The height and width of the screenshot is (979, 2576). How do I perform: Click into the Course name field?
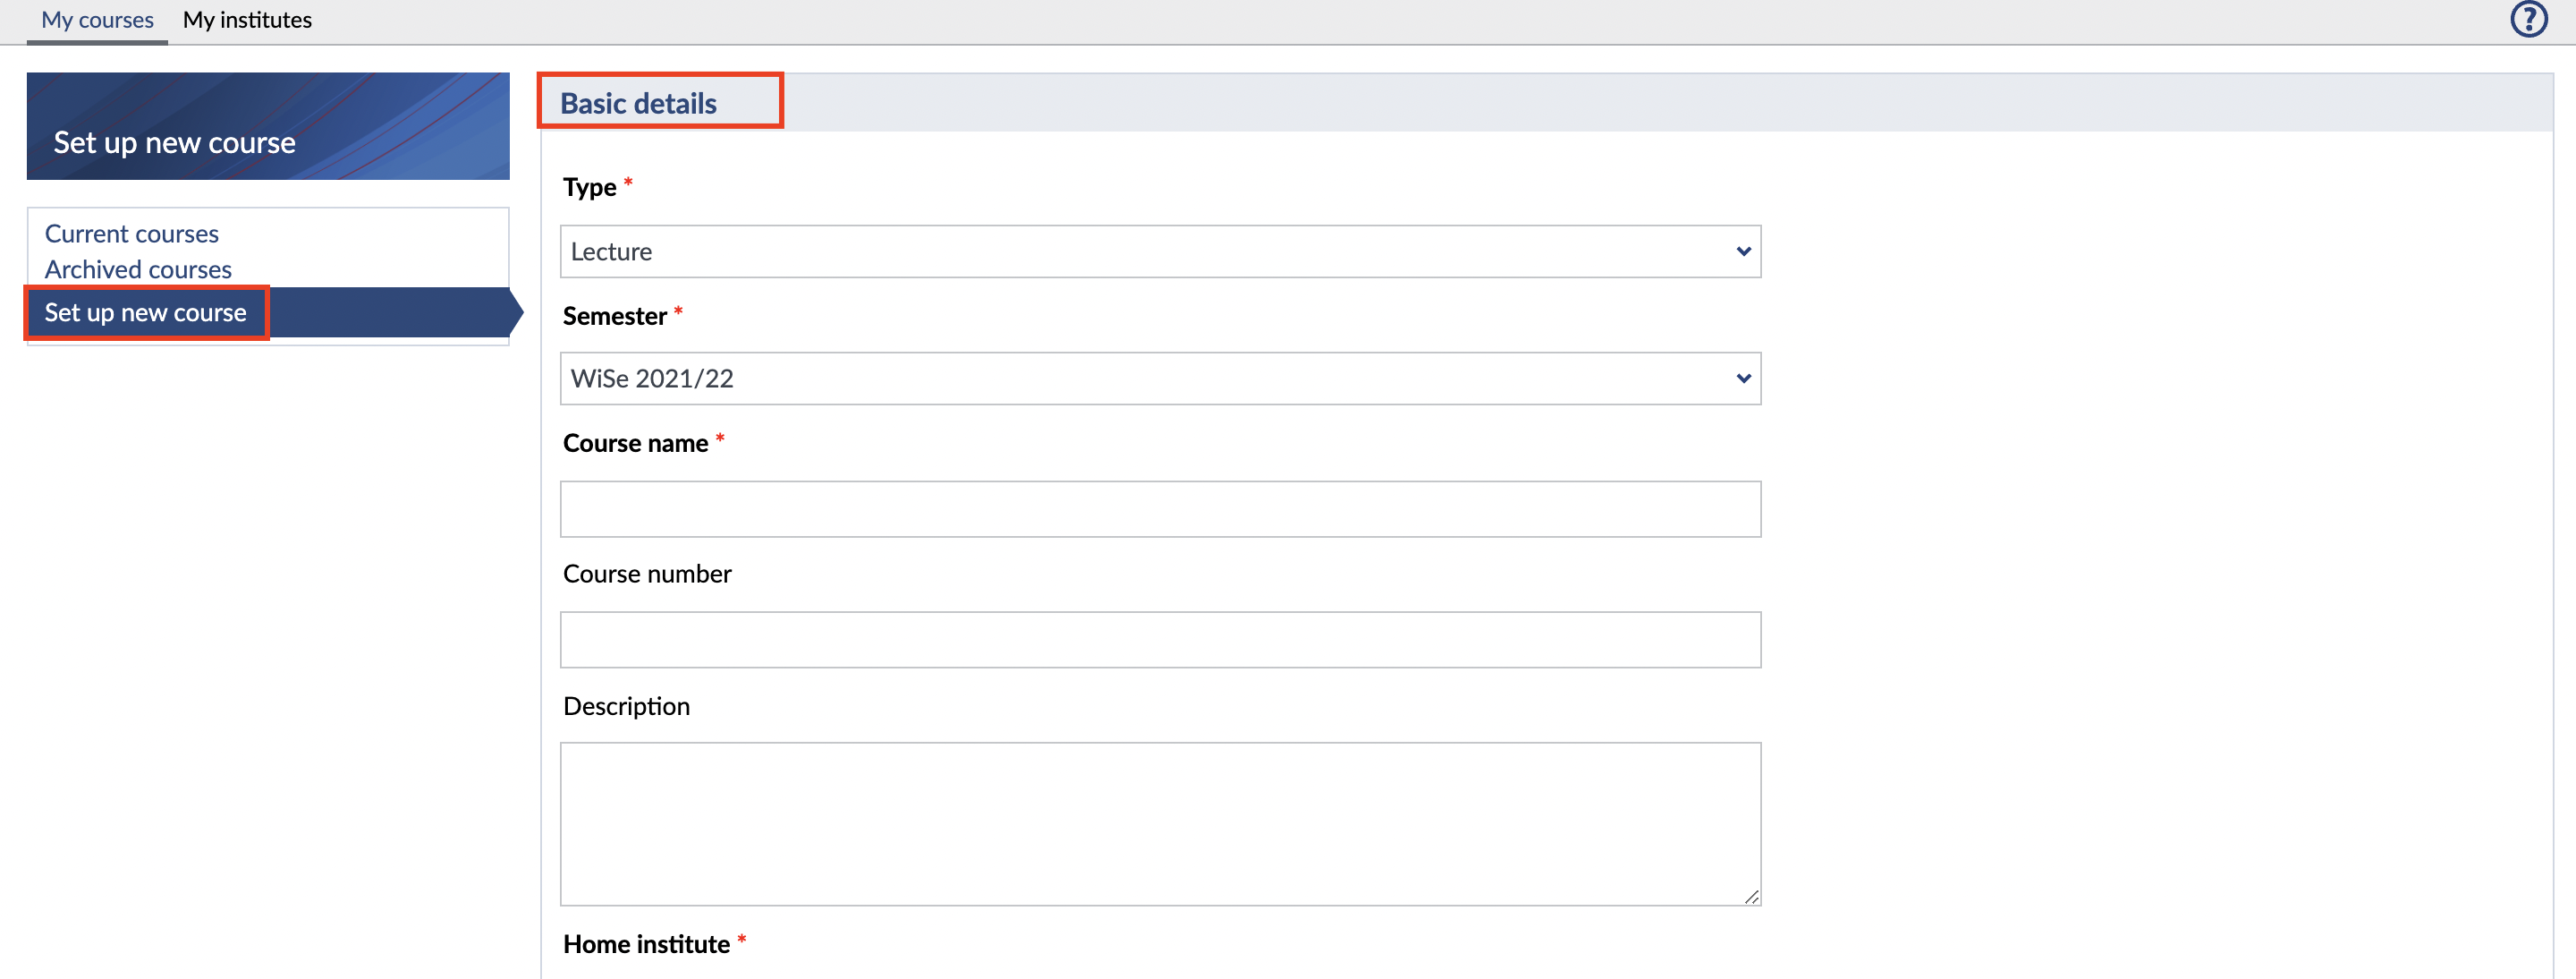click(x=1160, y=509)
